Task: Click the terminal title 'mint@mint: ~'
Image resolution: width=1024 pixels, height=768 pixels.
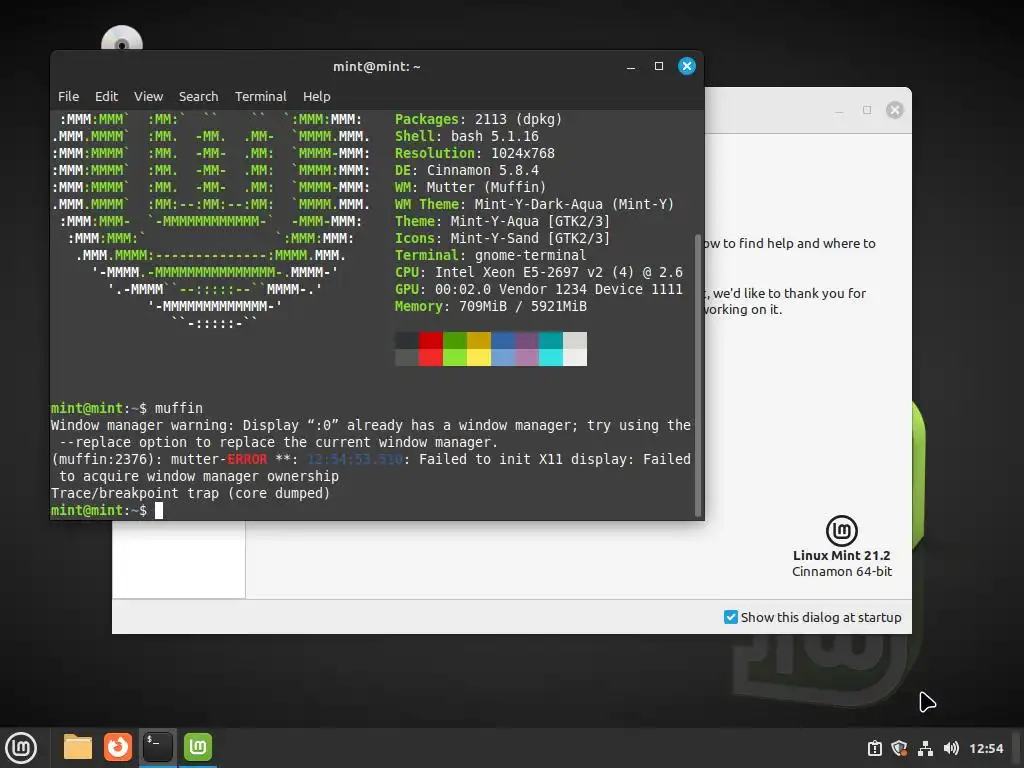Action: (377, 67)
